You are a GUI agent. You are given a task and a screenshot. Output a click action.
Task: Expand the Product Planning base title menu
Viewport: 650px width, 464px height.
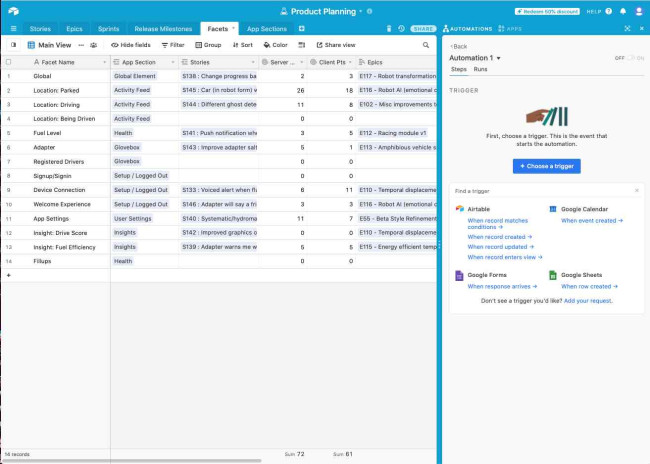pos(362,11)
